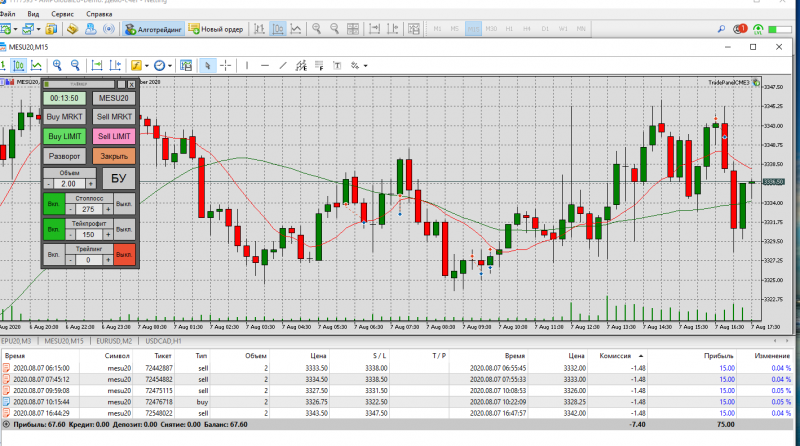Image resolution: width=800 pixels, height=446 pixels.
Task: Zoom out the chart with magnifier minus
Action: click(x=76, y=65)
